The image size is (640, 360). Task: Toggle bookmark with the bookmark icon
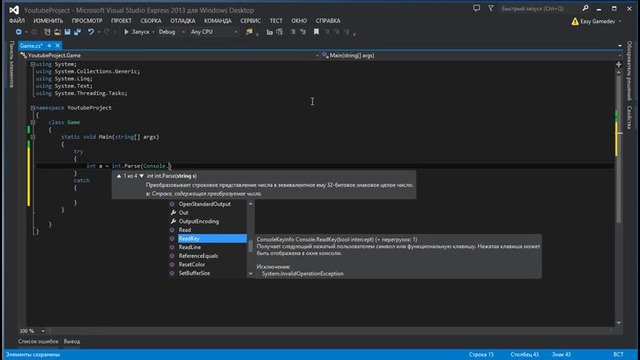coord(316,32)
